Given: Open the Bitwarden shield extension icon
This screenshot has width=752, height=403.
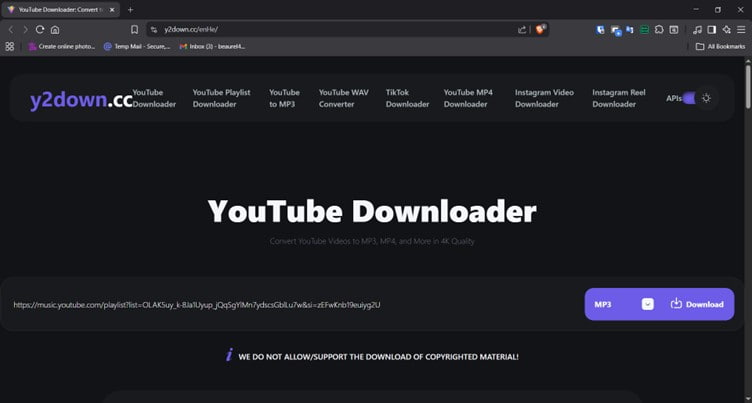Looking at the screenshot, I should (600, 30).
